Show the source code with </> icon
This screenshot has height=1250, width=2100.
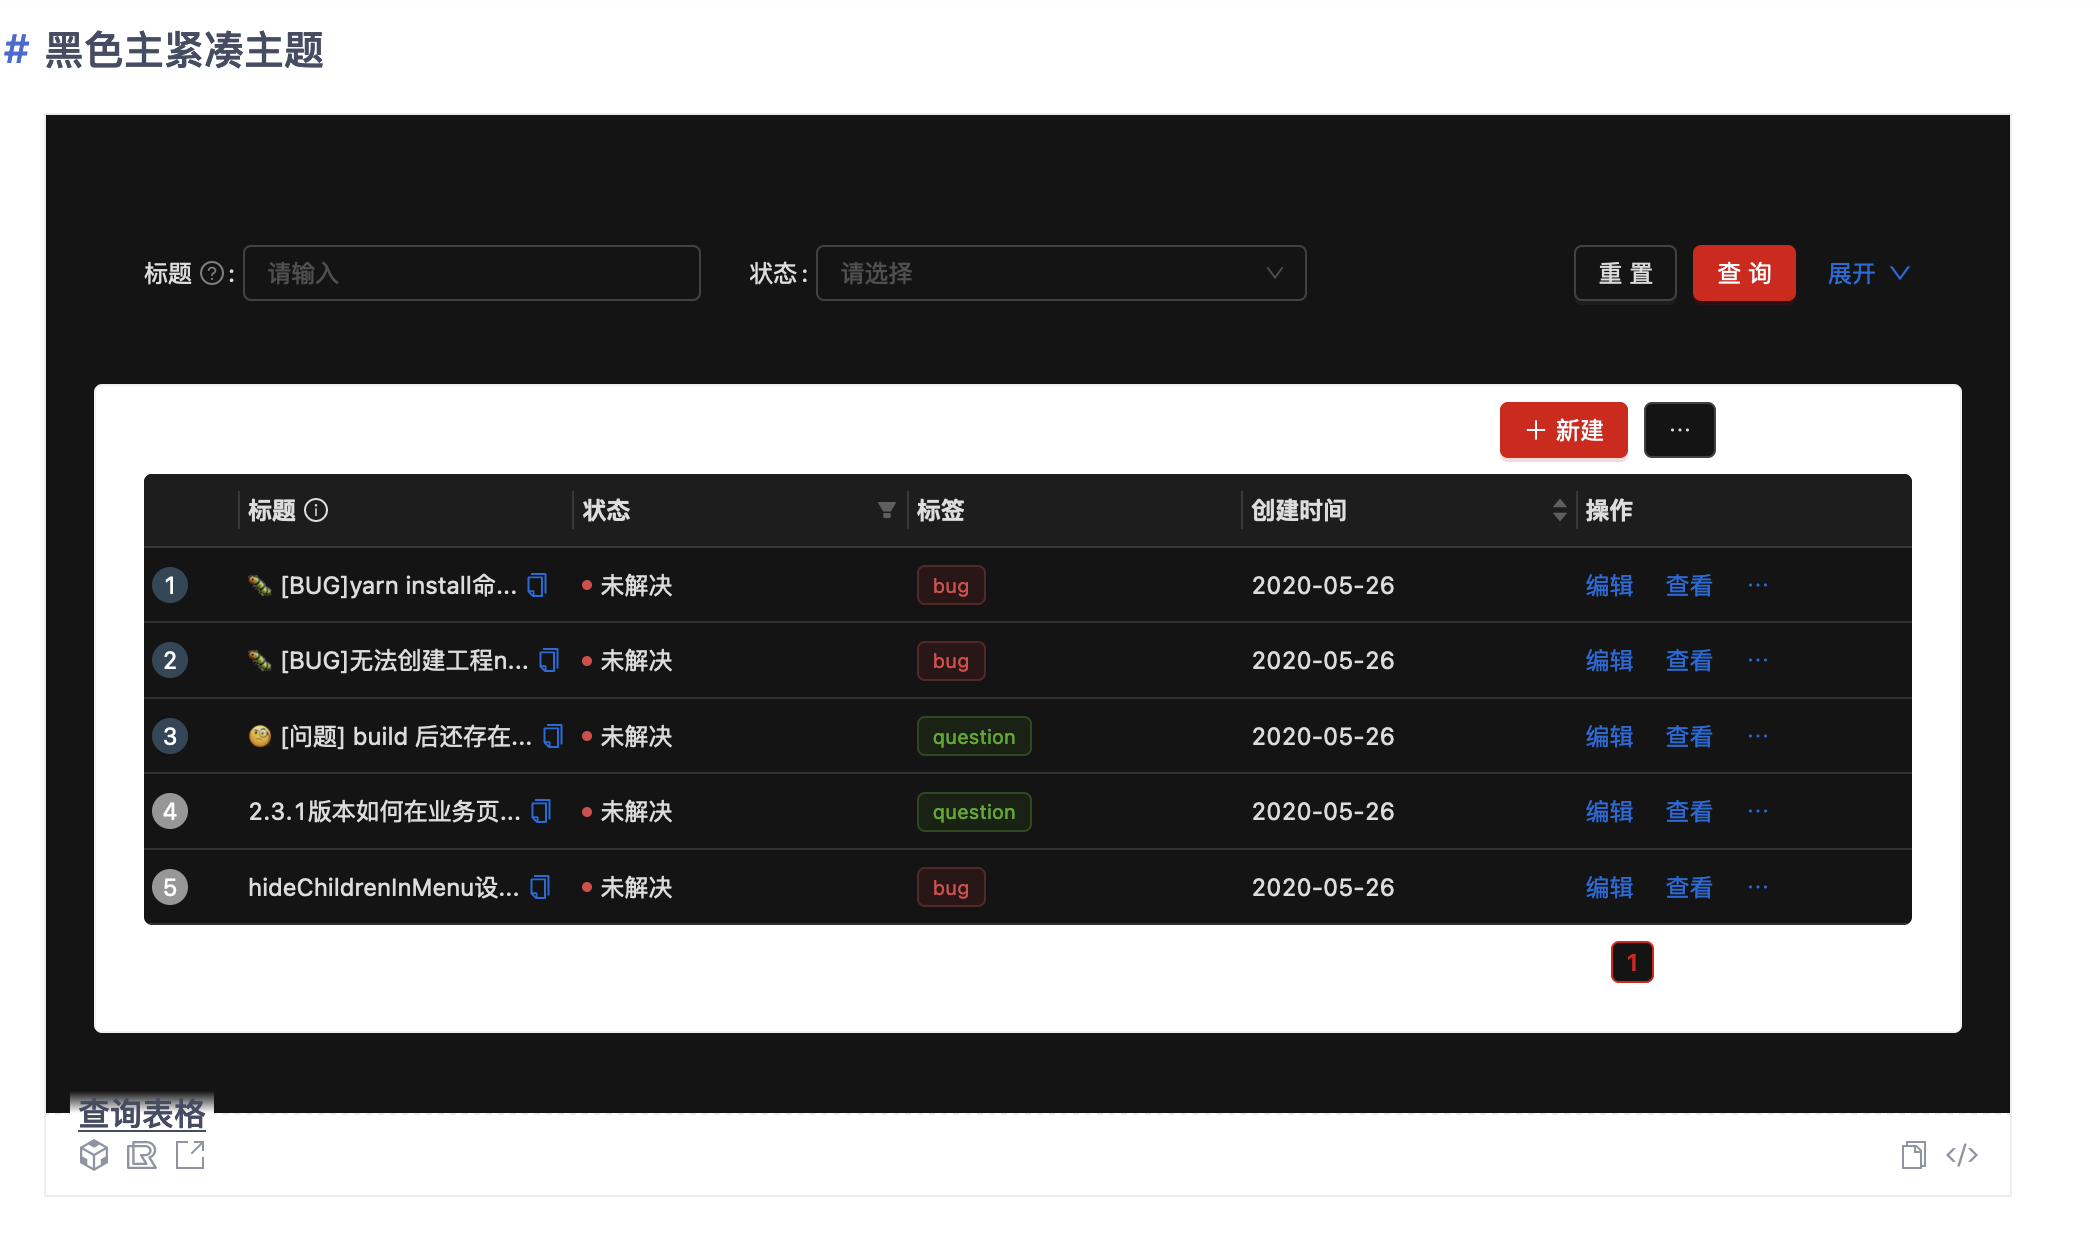(1963, 1155)
